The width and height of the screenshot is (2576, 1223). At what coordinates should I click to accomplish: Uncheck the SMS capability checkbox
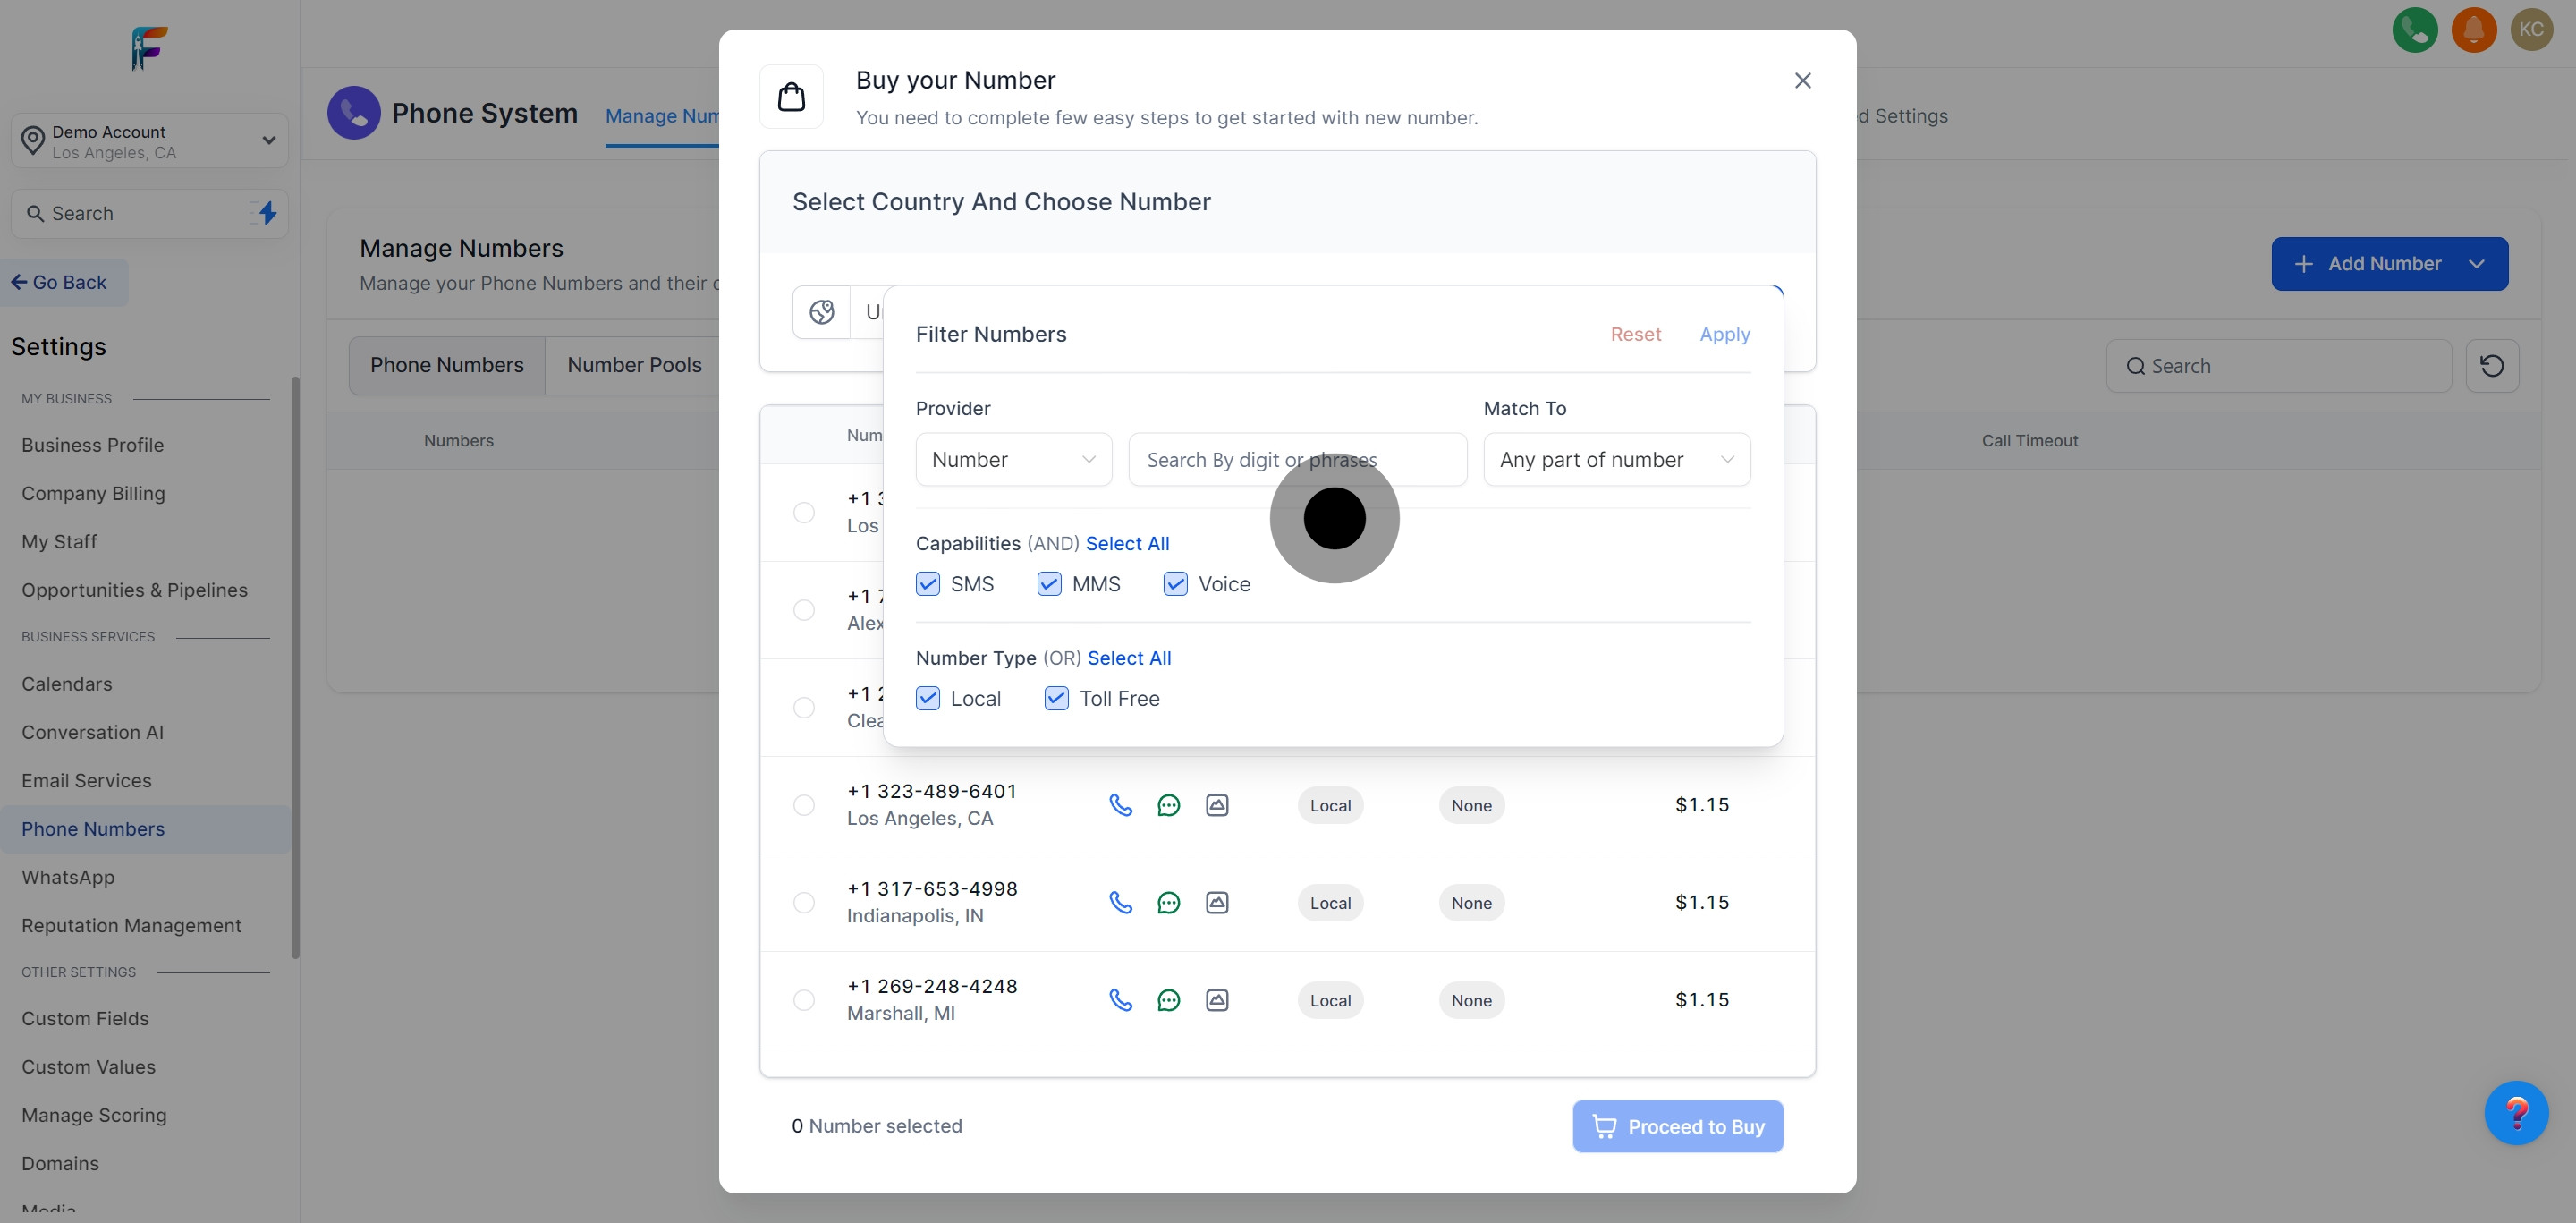tap(928, 584)
